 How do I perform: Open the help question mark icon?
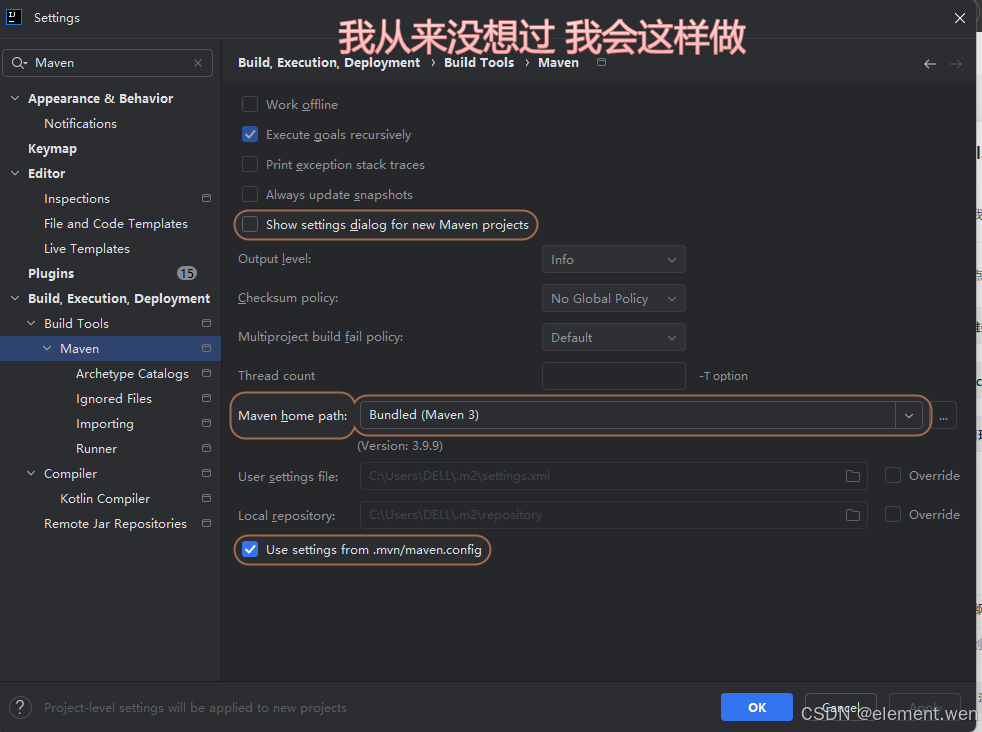[20, 707]
